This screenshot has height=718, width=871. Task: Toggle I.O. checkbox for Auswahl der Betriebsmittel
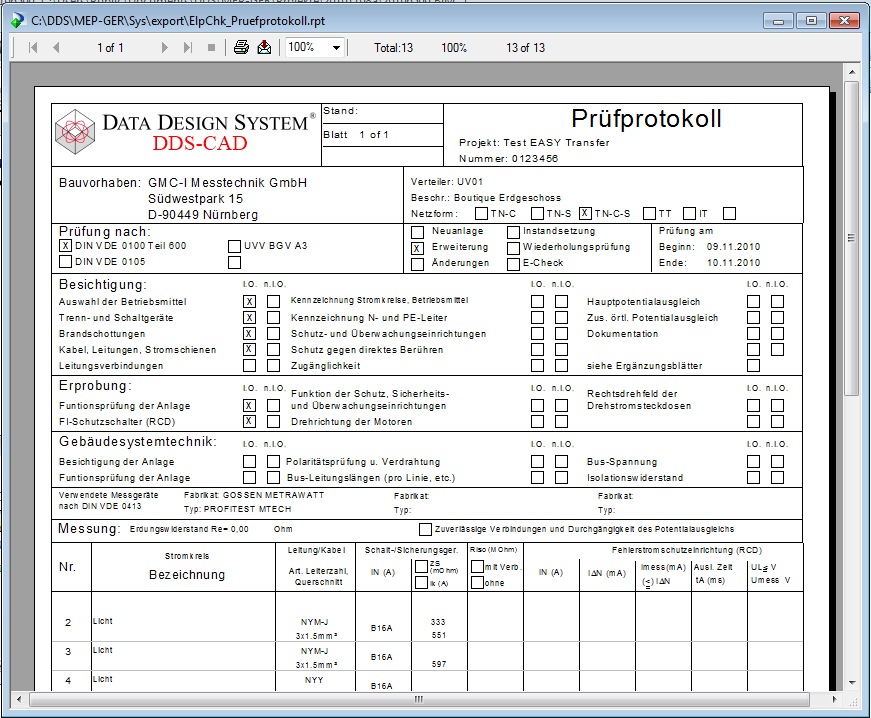point(249,302)
